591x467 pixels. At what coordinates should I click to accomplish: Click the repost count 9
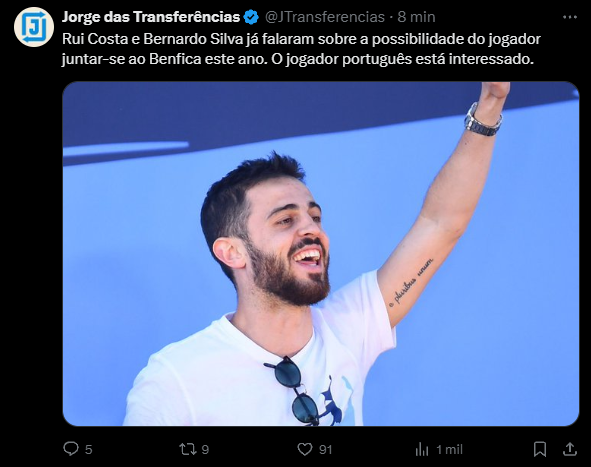point(205,450)
